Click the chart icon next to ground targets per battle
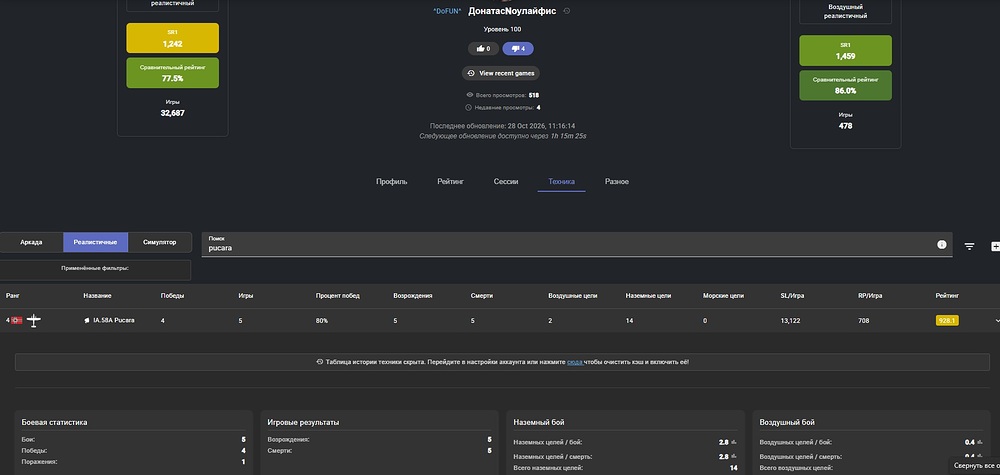The image size is (1000, 475). 734,442
